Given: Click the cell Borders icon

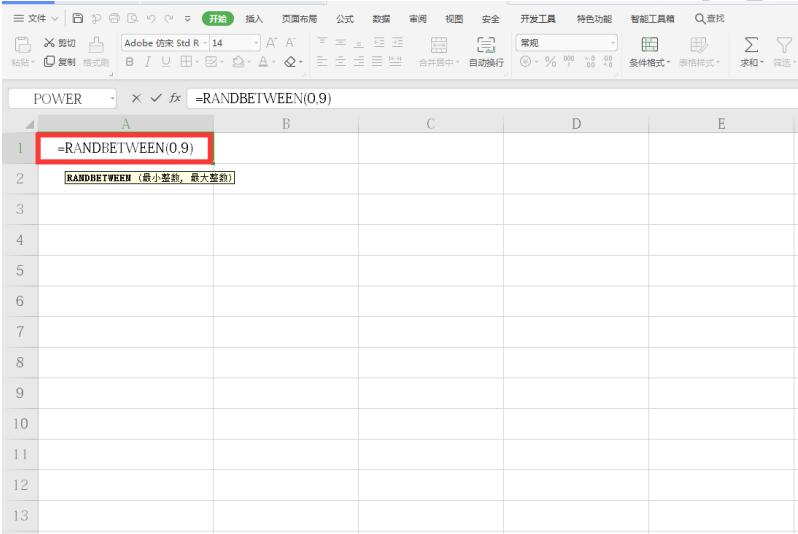Looking at the screenshot, I should click(186, 62).
